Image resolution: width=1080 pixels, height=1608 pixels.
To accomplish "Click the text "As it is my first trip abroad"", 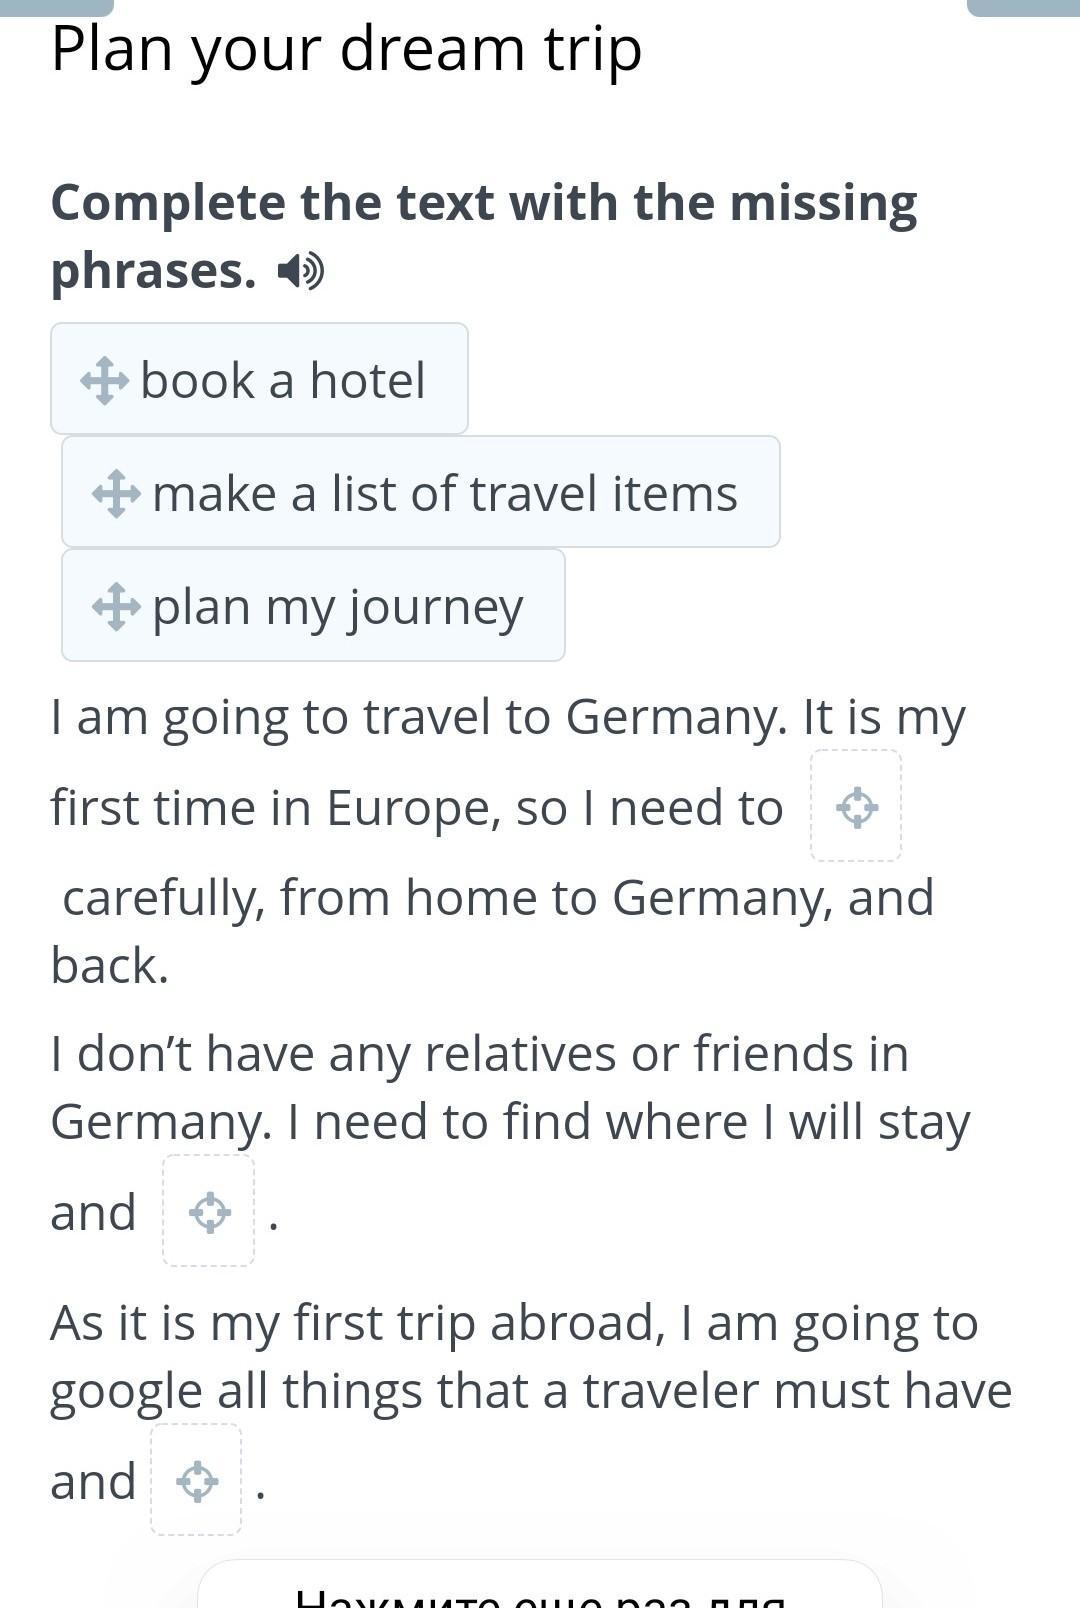I will 357,1323.
